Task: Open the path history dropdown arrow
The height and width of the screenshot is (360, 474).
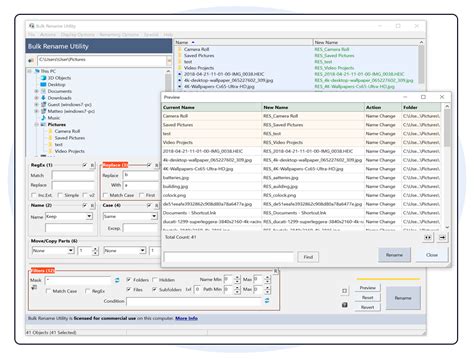Action: click(x=169, y=60)
